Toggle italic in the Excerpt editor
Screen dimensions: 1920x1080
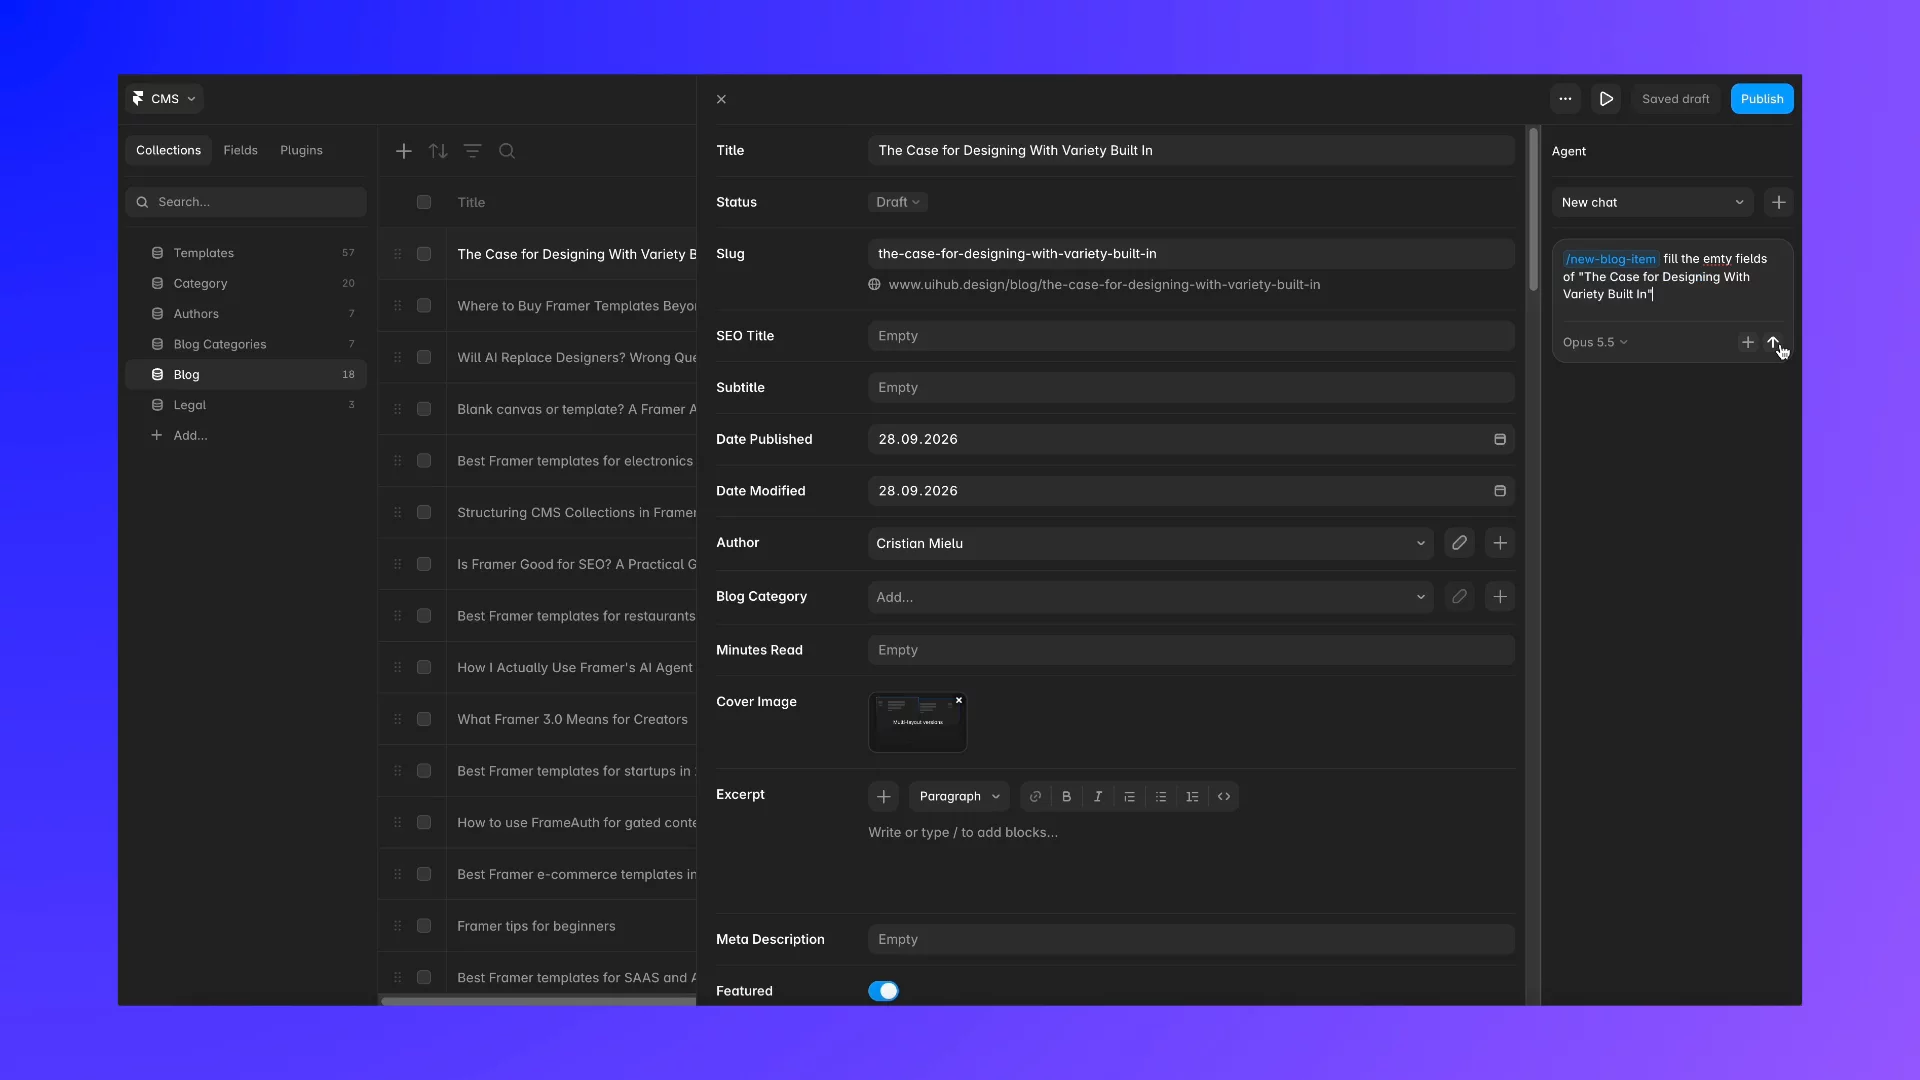pos(1098,797)
